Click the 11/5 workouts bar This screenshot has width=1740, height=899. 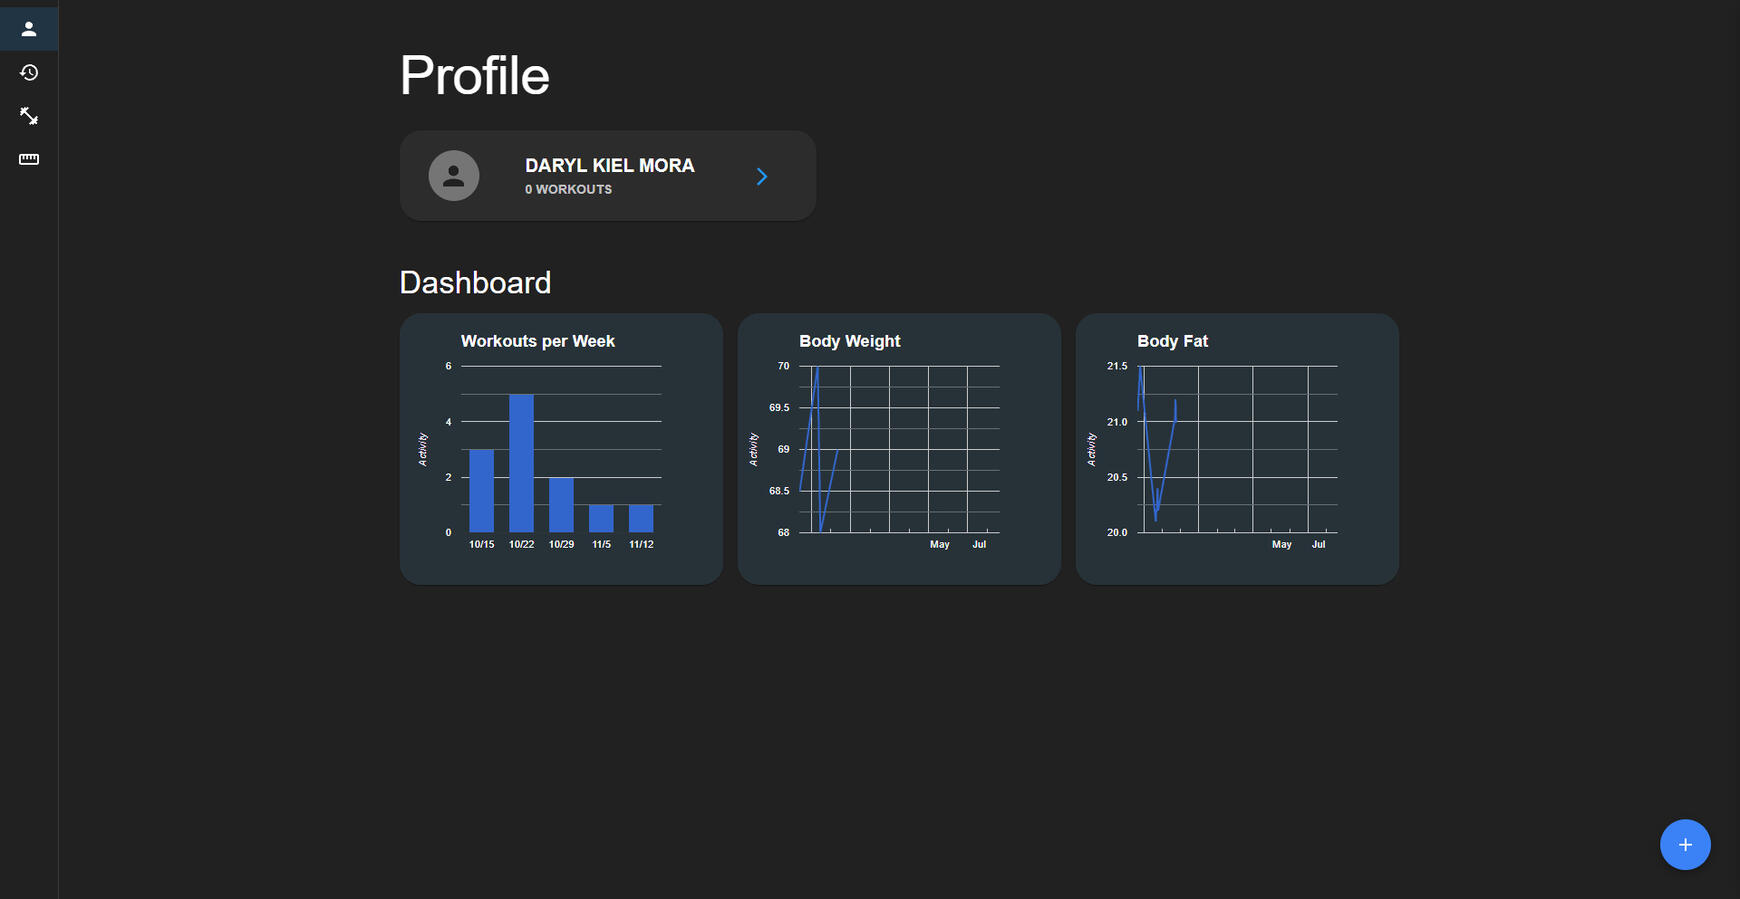(x=601, y=518)
